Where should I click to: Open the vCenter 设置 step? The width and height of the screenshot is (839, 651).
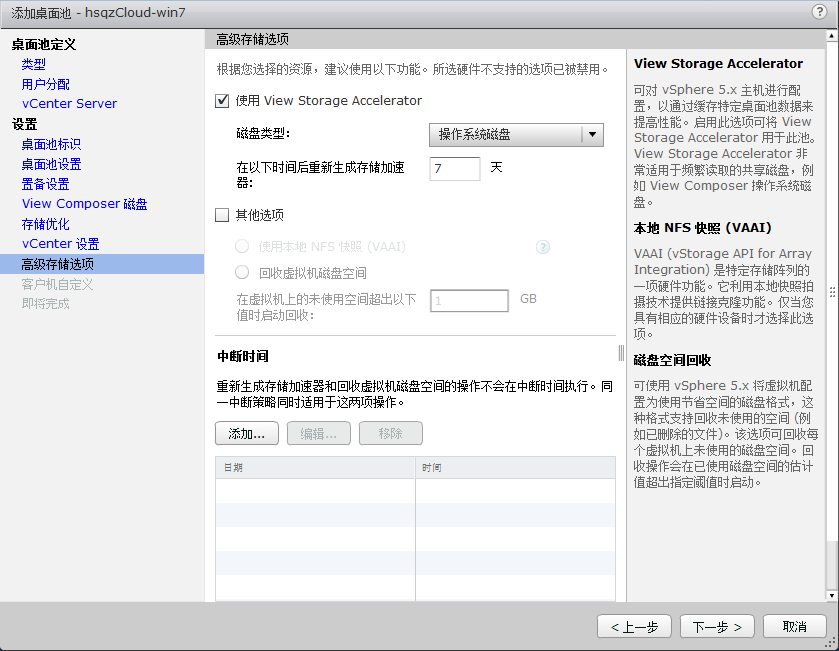pyautogui.click(x=60, y=244)
